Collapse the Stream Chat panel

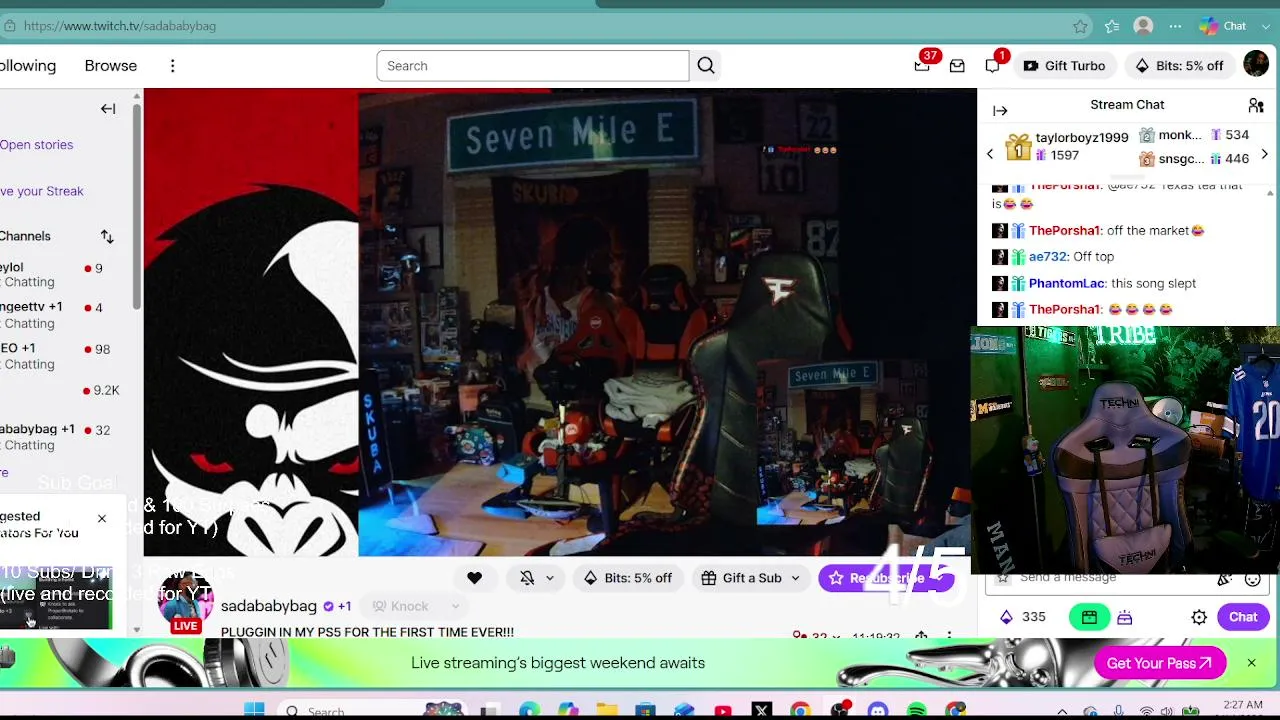[1000, 111]
